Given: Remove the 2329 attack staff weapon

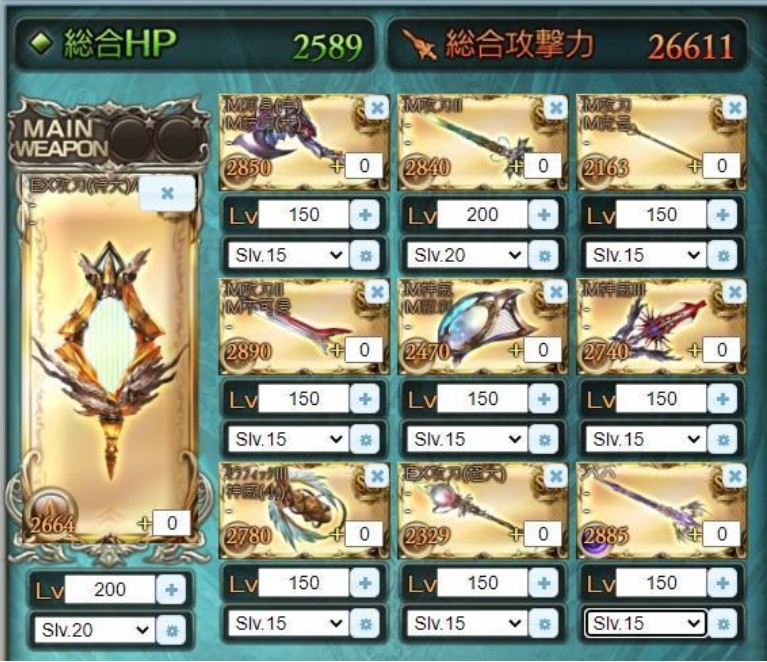Looking at the screenshot, I should [556, 476].
